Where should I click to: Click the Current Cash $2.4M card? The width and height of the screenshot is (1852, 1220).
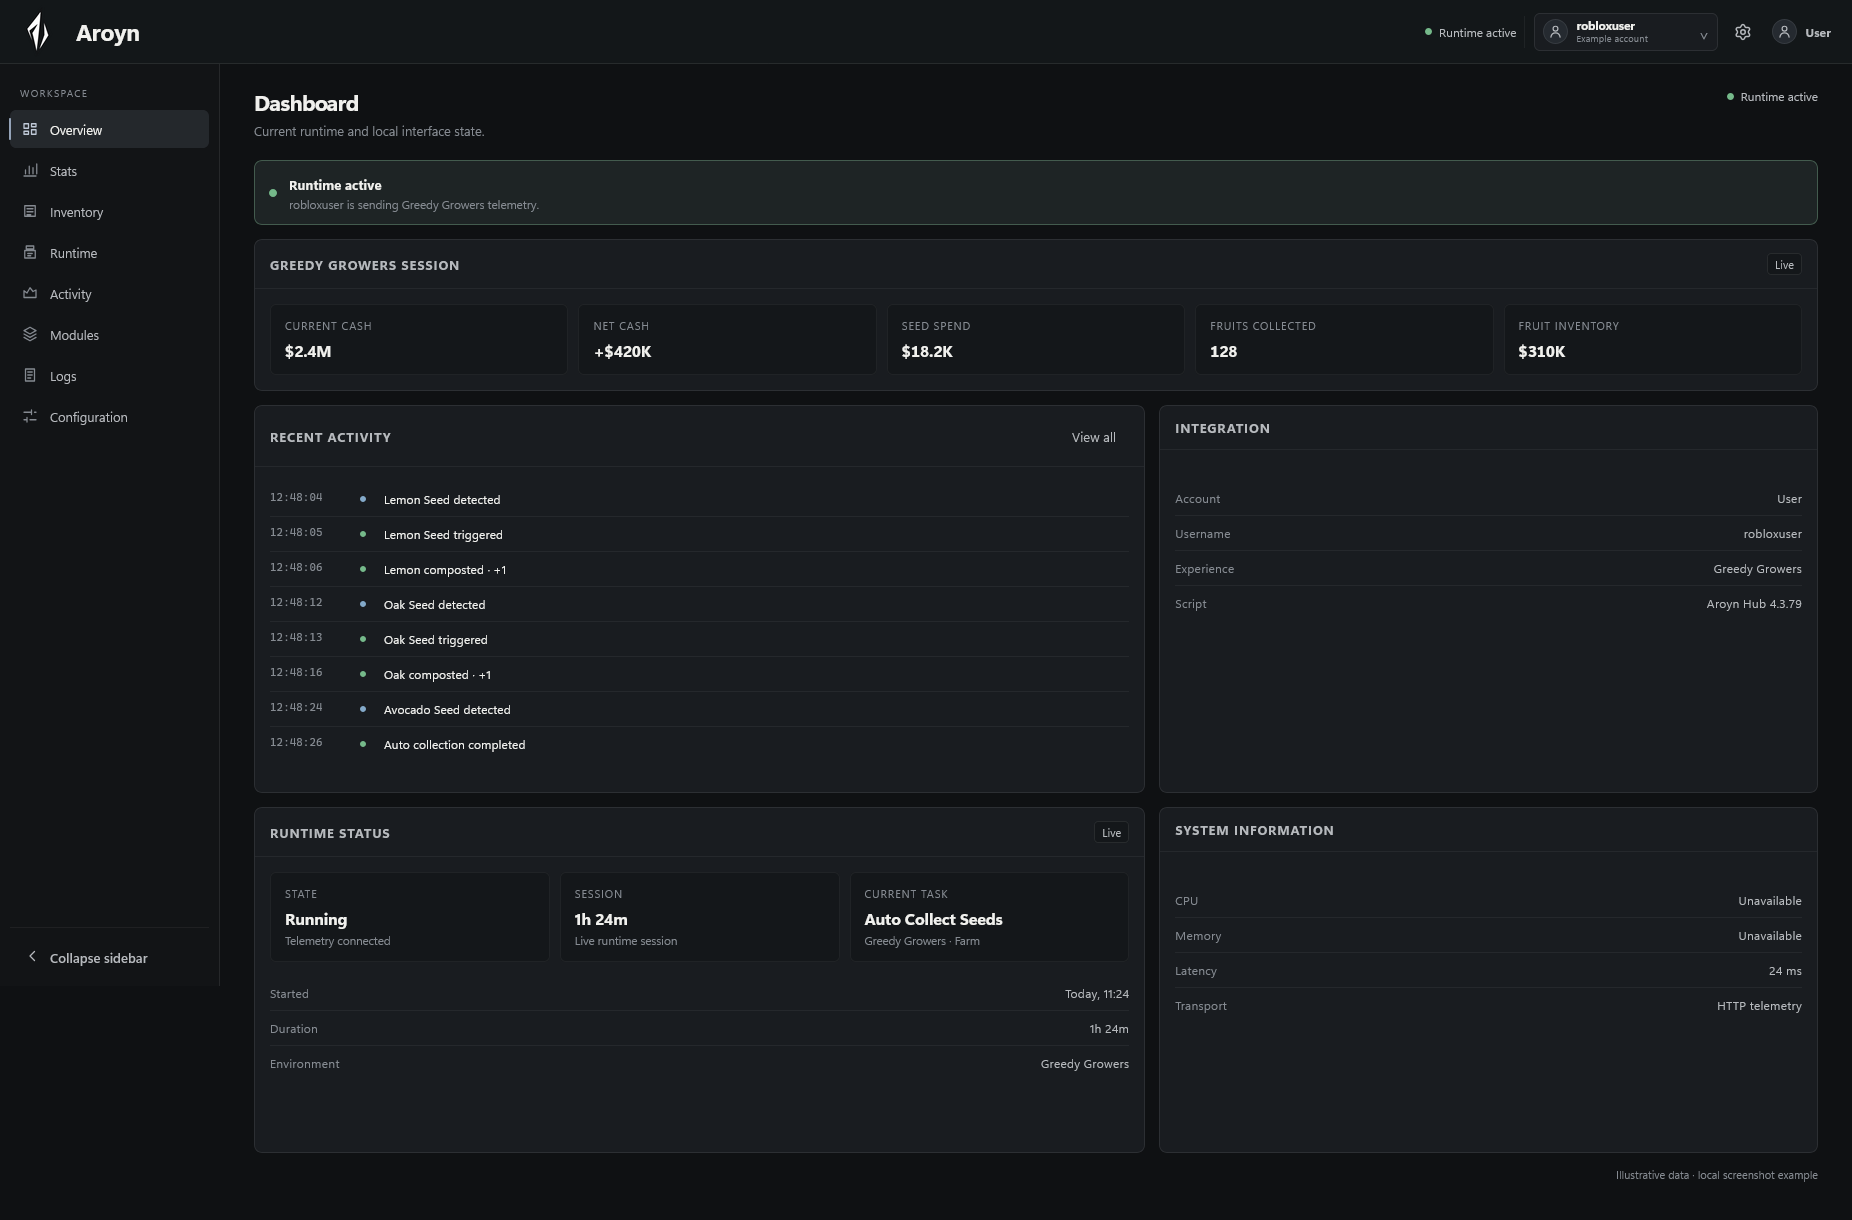pyautogui.click(x=418, y=340)
